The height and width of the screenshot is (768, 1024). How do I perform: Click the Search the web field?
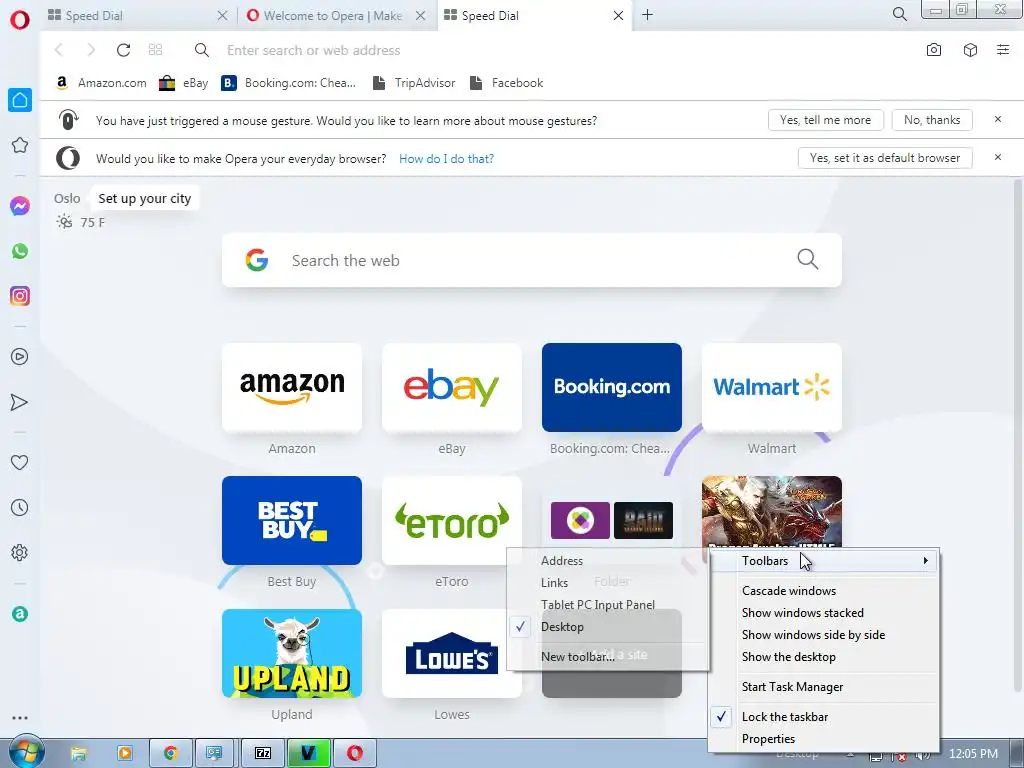point(532,260)
